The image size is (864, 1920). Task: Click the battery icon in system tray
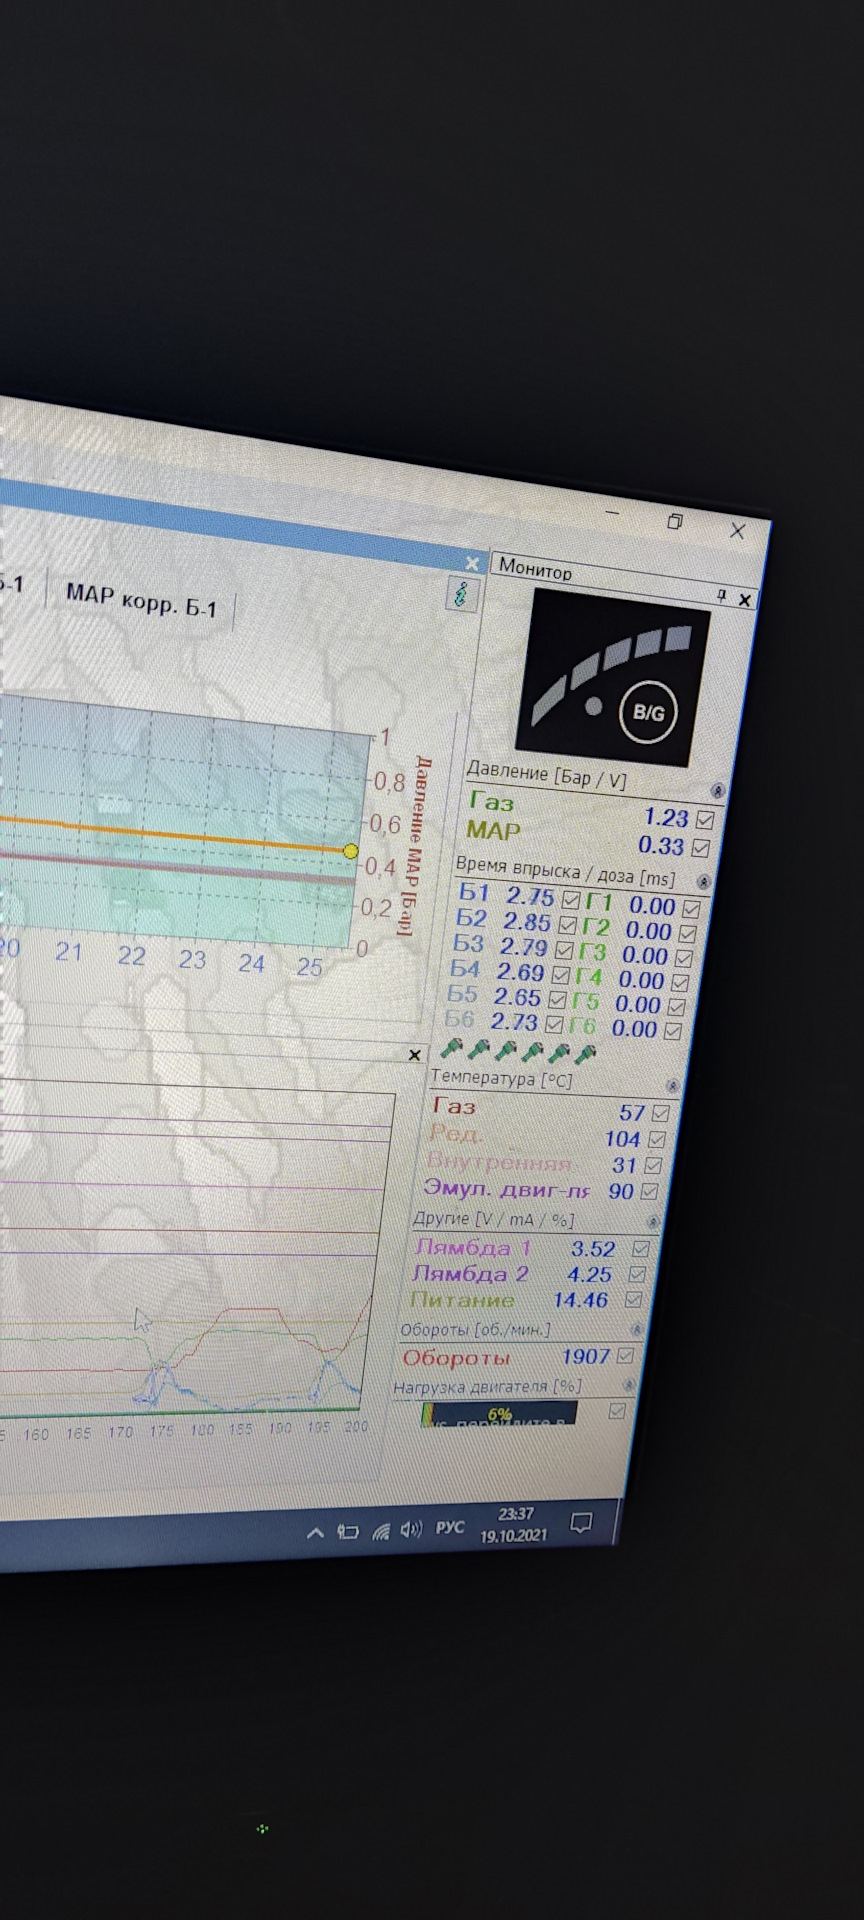pos(348,1531)
